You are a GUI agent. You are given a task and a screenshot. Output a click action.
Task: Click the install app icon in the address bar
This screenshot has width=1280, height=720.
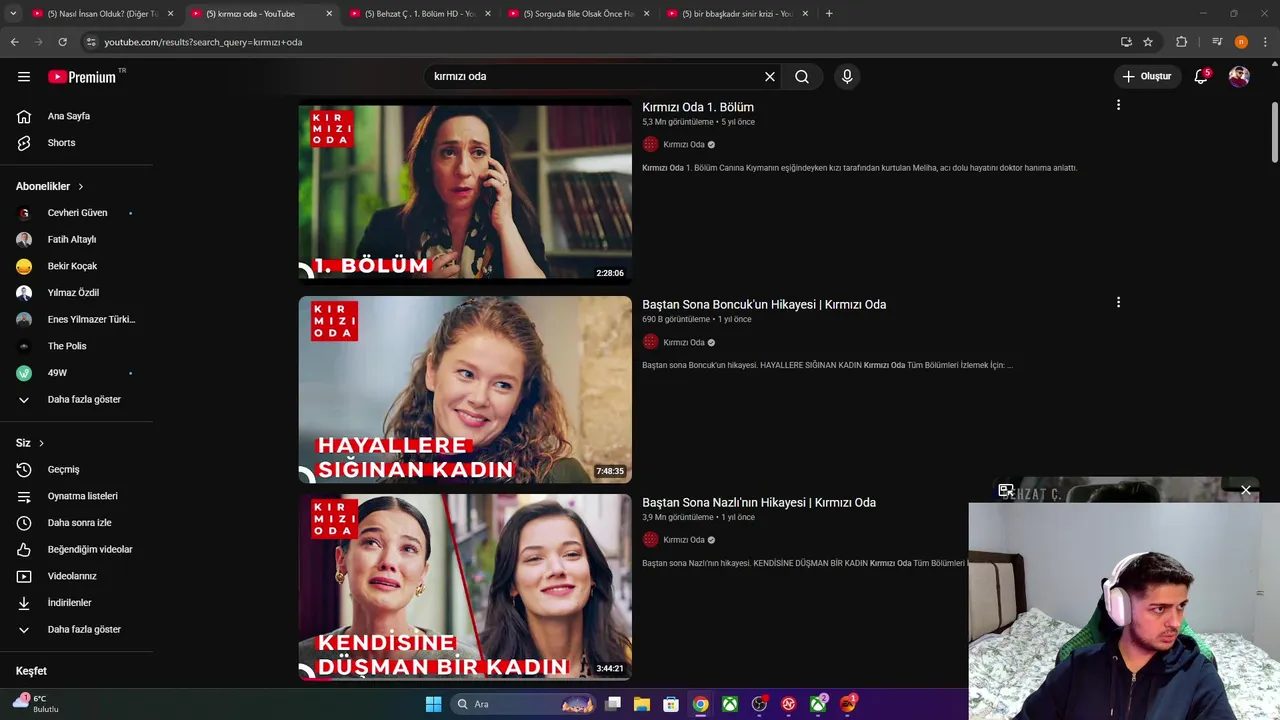tap(1126, 42)
